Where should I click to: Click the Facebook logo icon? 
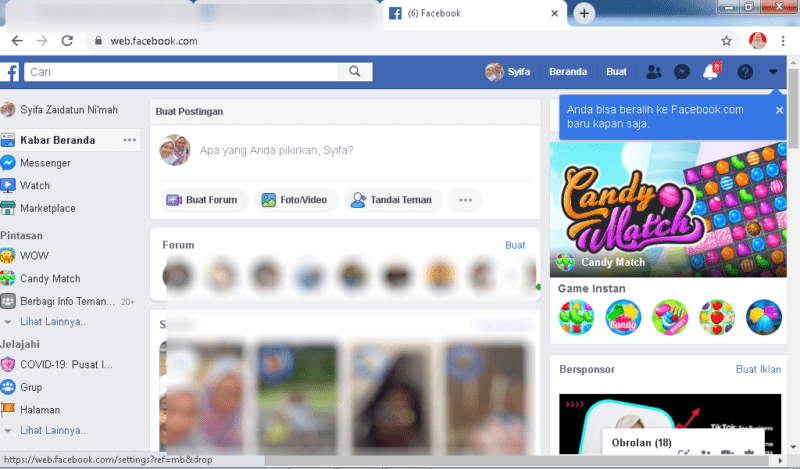point(10,72)
